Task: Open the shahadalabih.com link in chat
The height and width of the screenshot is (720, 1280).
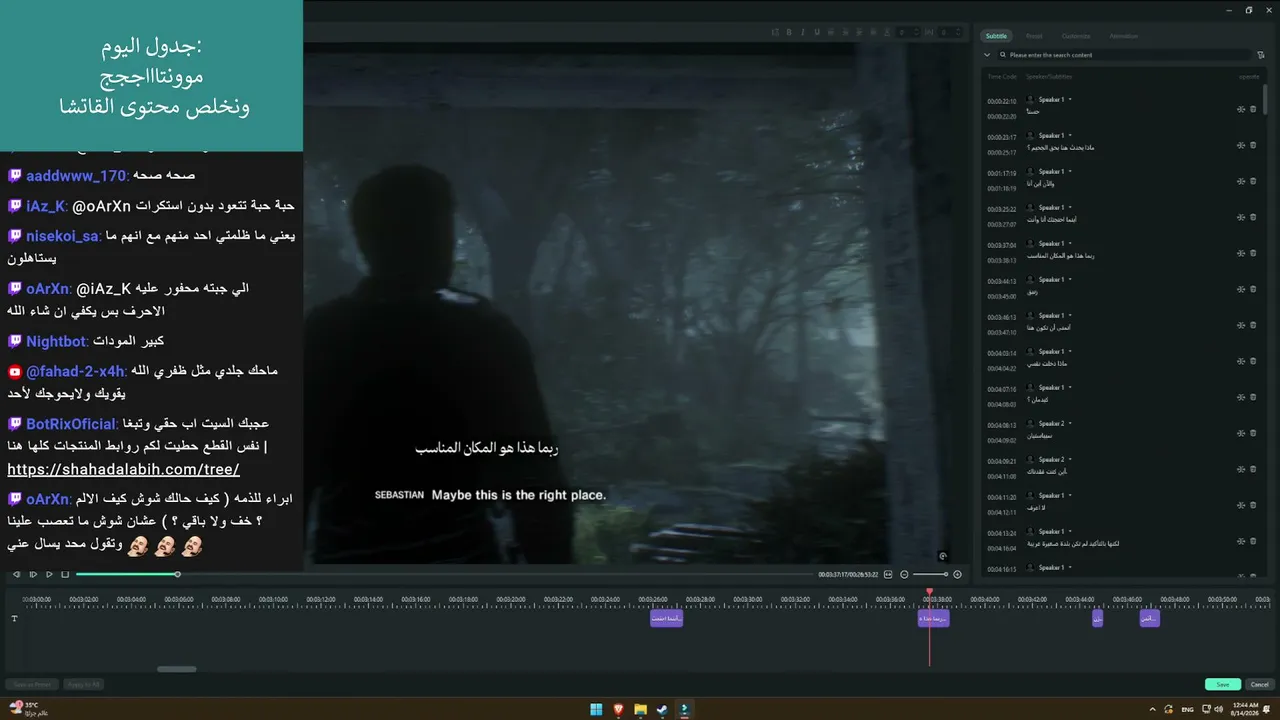Action: pyautogui.click(x=123, y=469)
